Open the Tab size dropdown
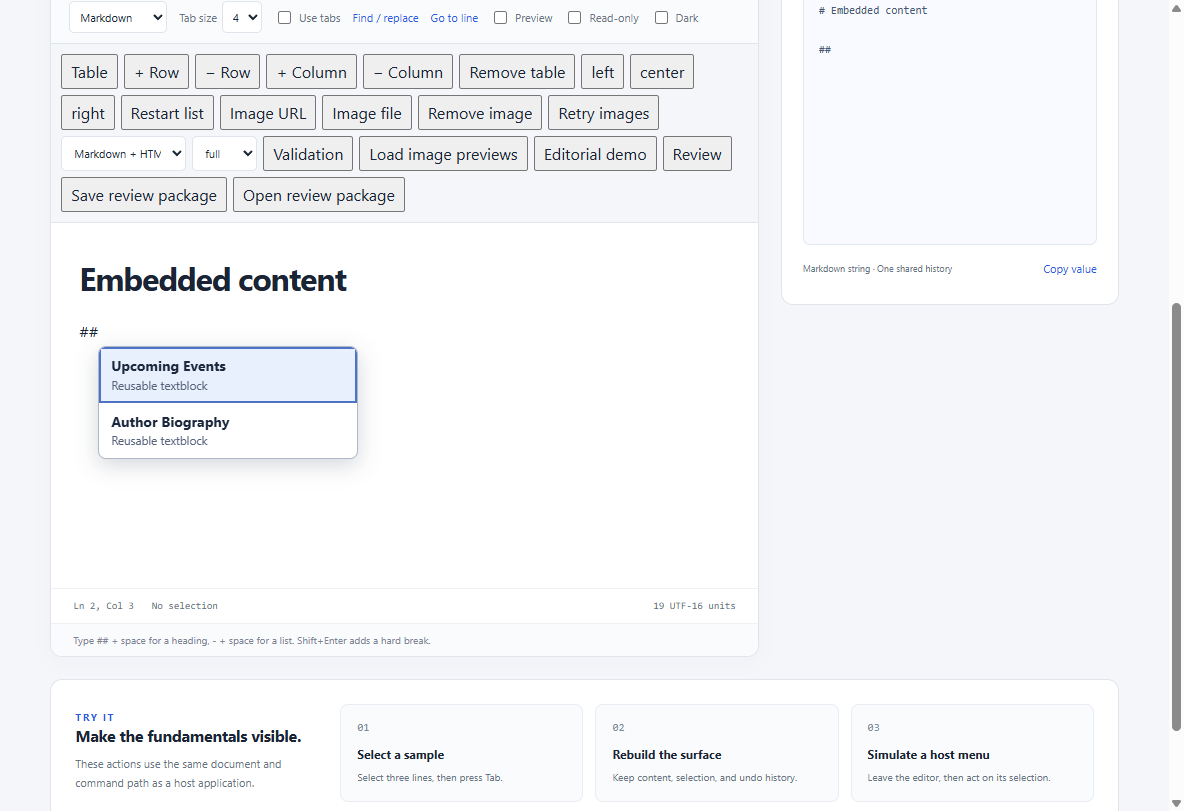The image size is (1184, 811). pos(242,17)
